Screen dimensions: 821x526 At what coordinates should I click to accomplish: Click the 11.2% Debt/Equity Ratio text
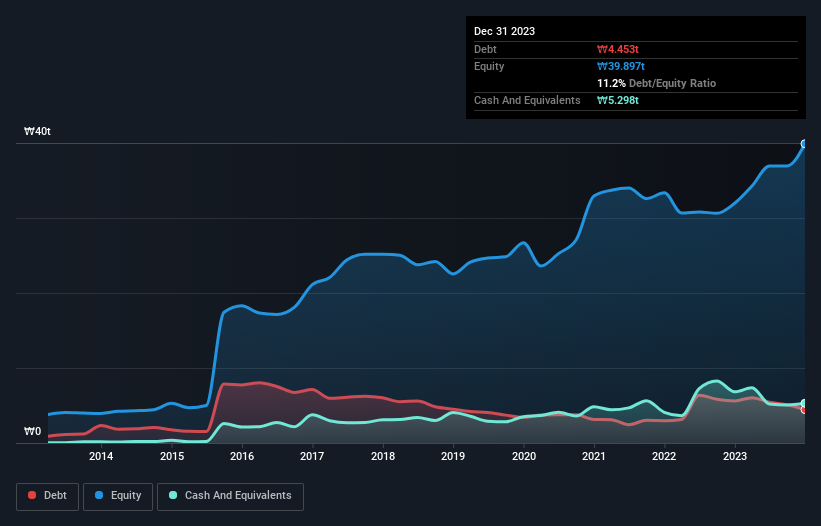(657, 83)
